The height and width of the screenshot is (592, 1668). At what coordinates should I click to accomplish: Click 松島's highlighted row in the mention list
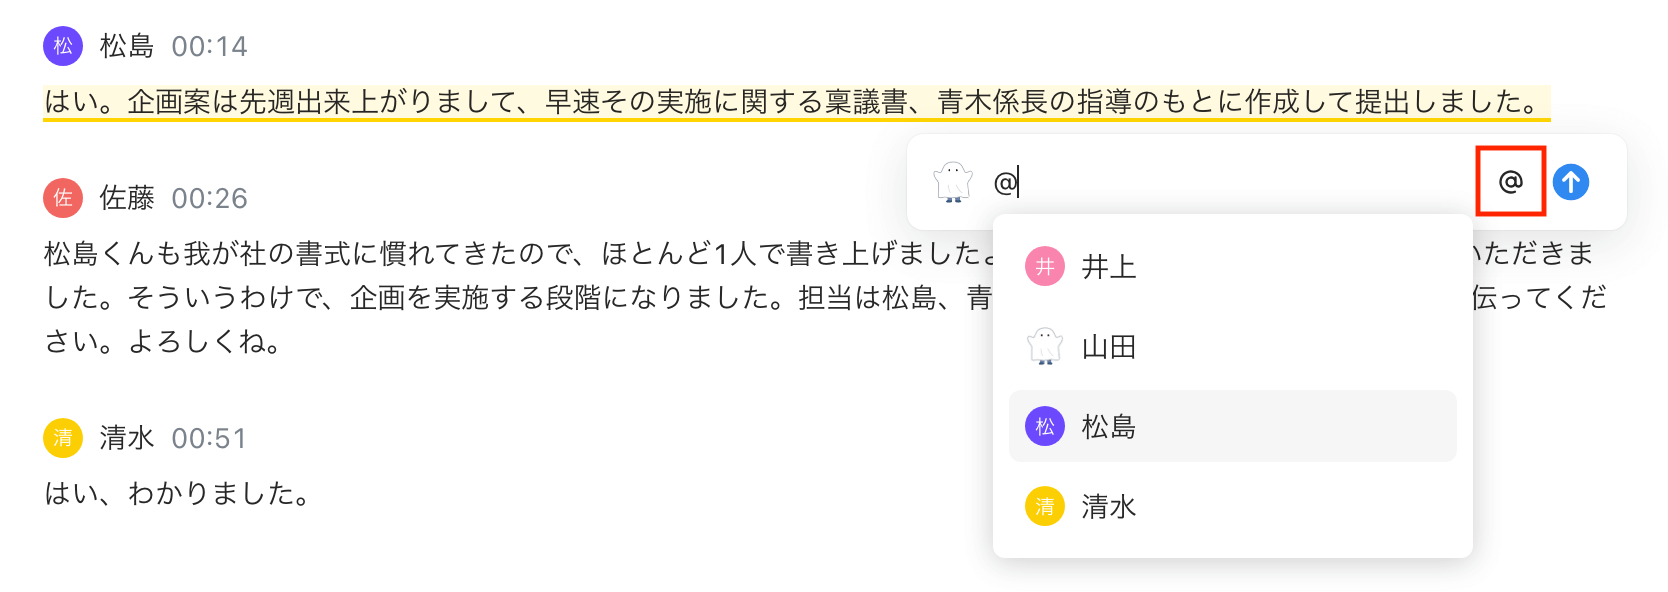pyautogui.click(x=1232, y=426)
